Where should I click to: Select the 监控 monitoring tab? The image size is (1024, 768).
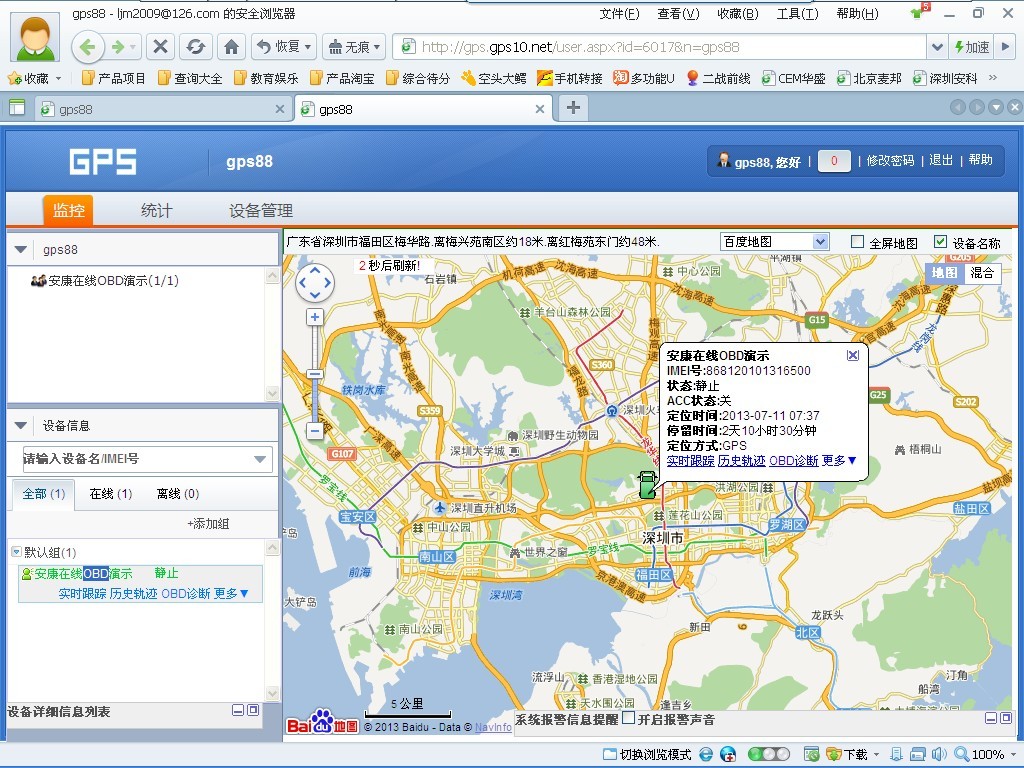(x=69, y=210)
